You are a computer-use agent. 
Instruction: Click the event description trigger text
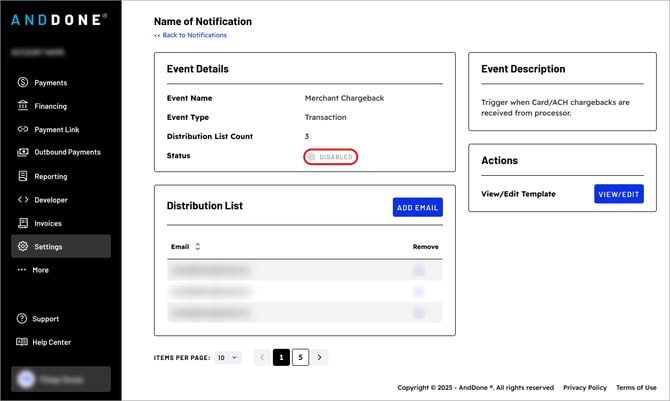coord(555,107)
